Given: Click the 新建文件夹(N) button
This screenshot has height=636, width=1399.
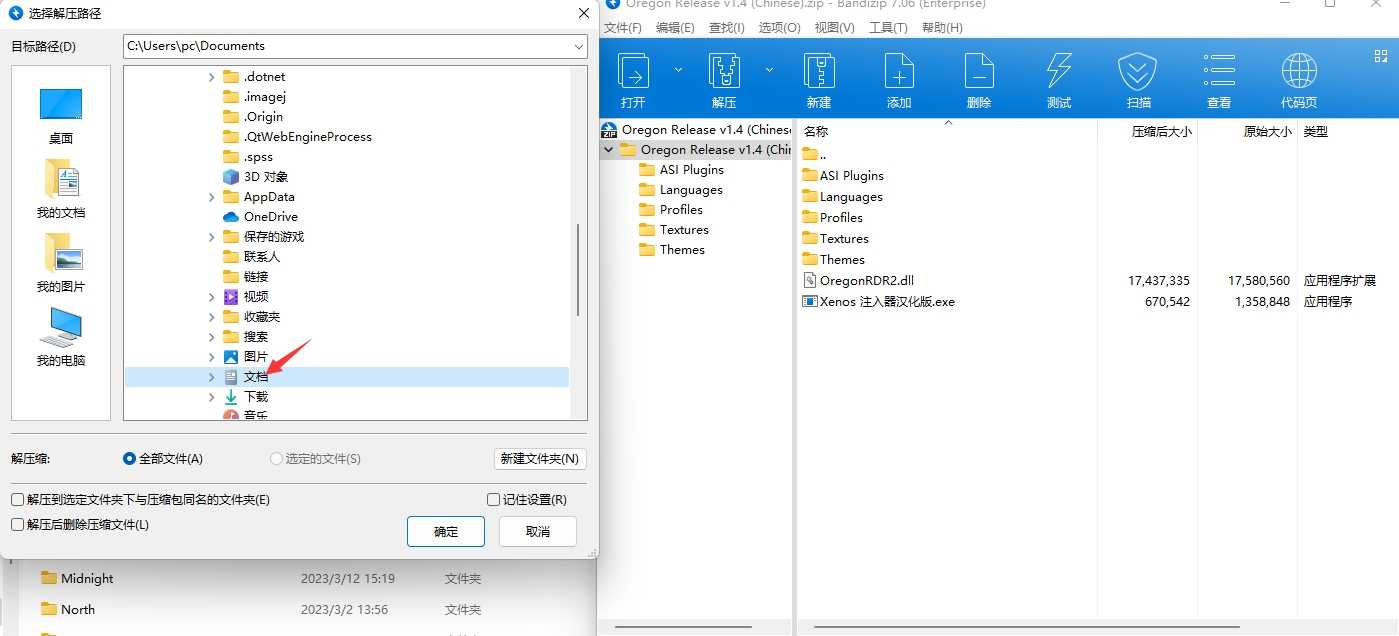Looking at the screenshot, I should [x=540, y=459].
